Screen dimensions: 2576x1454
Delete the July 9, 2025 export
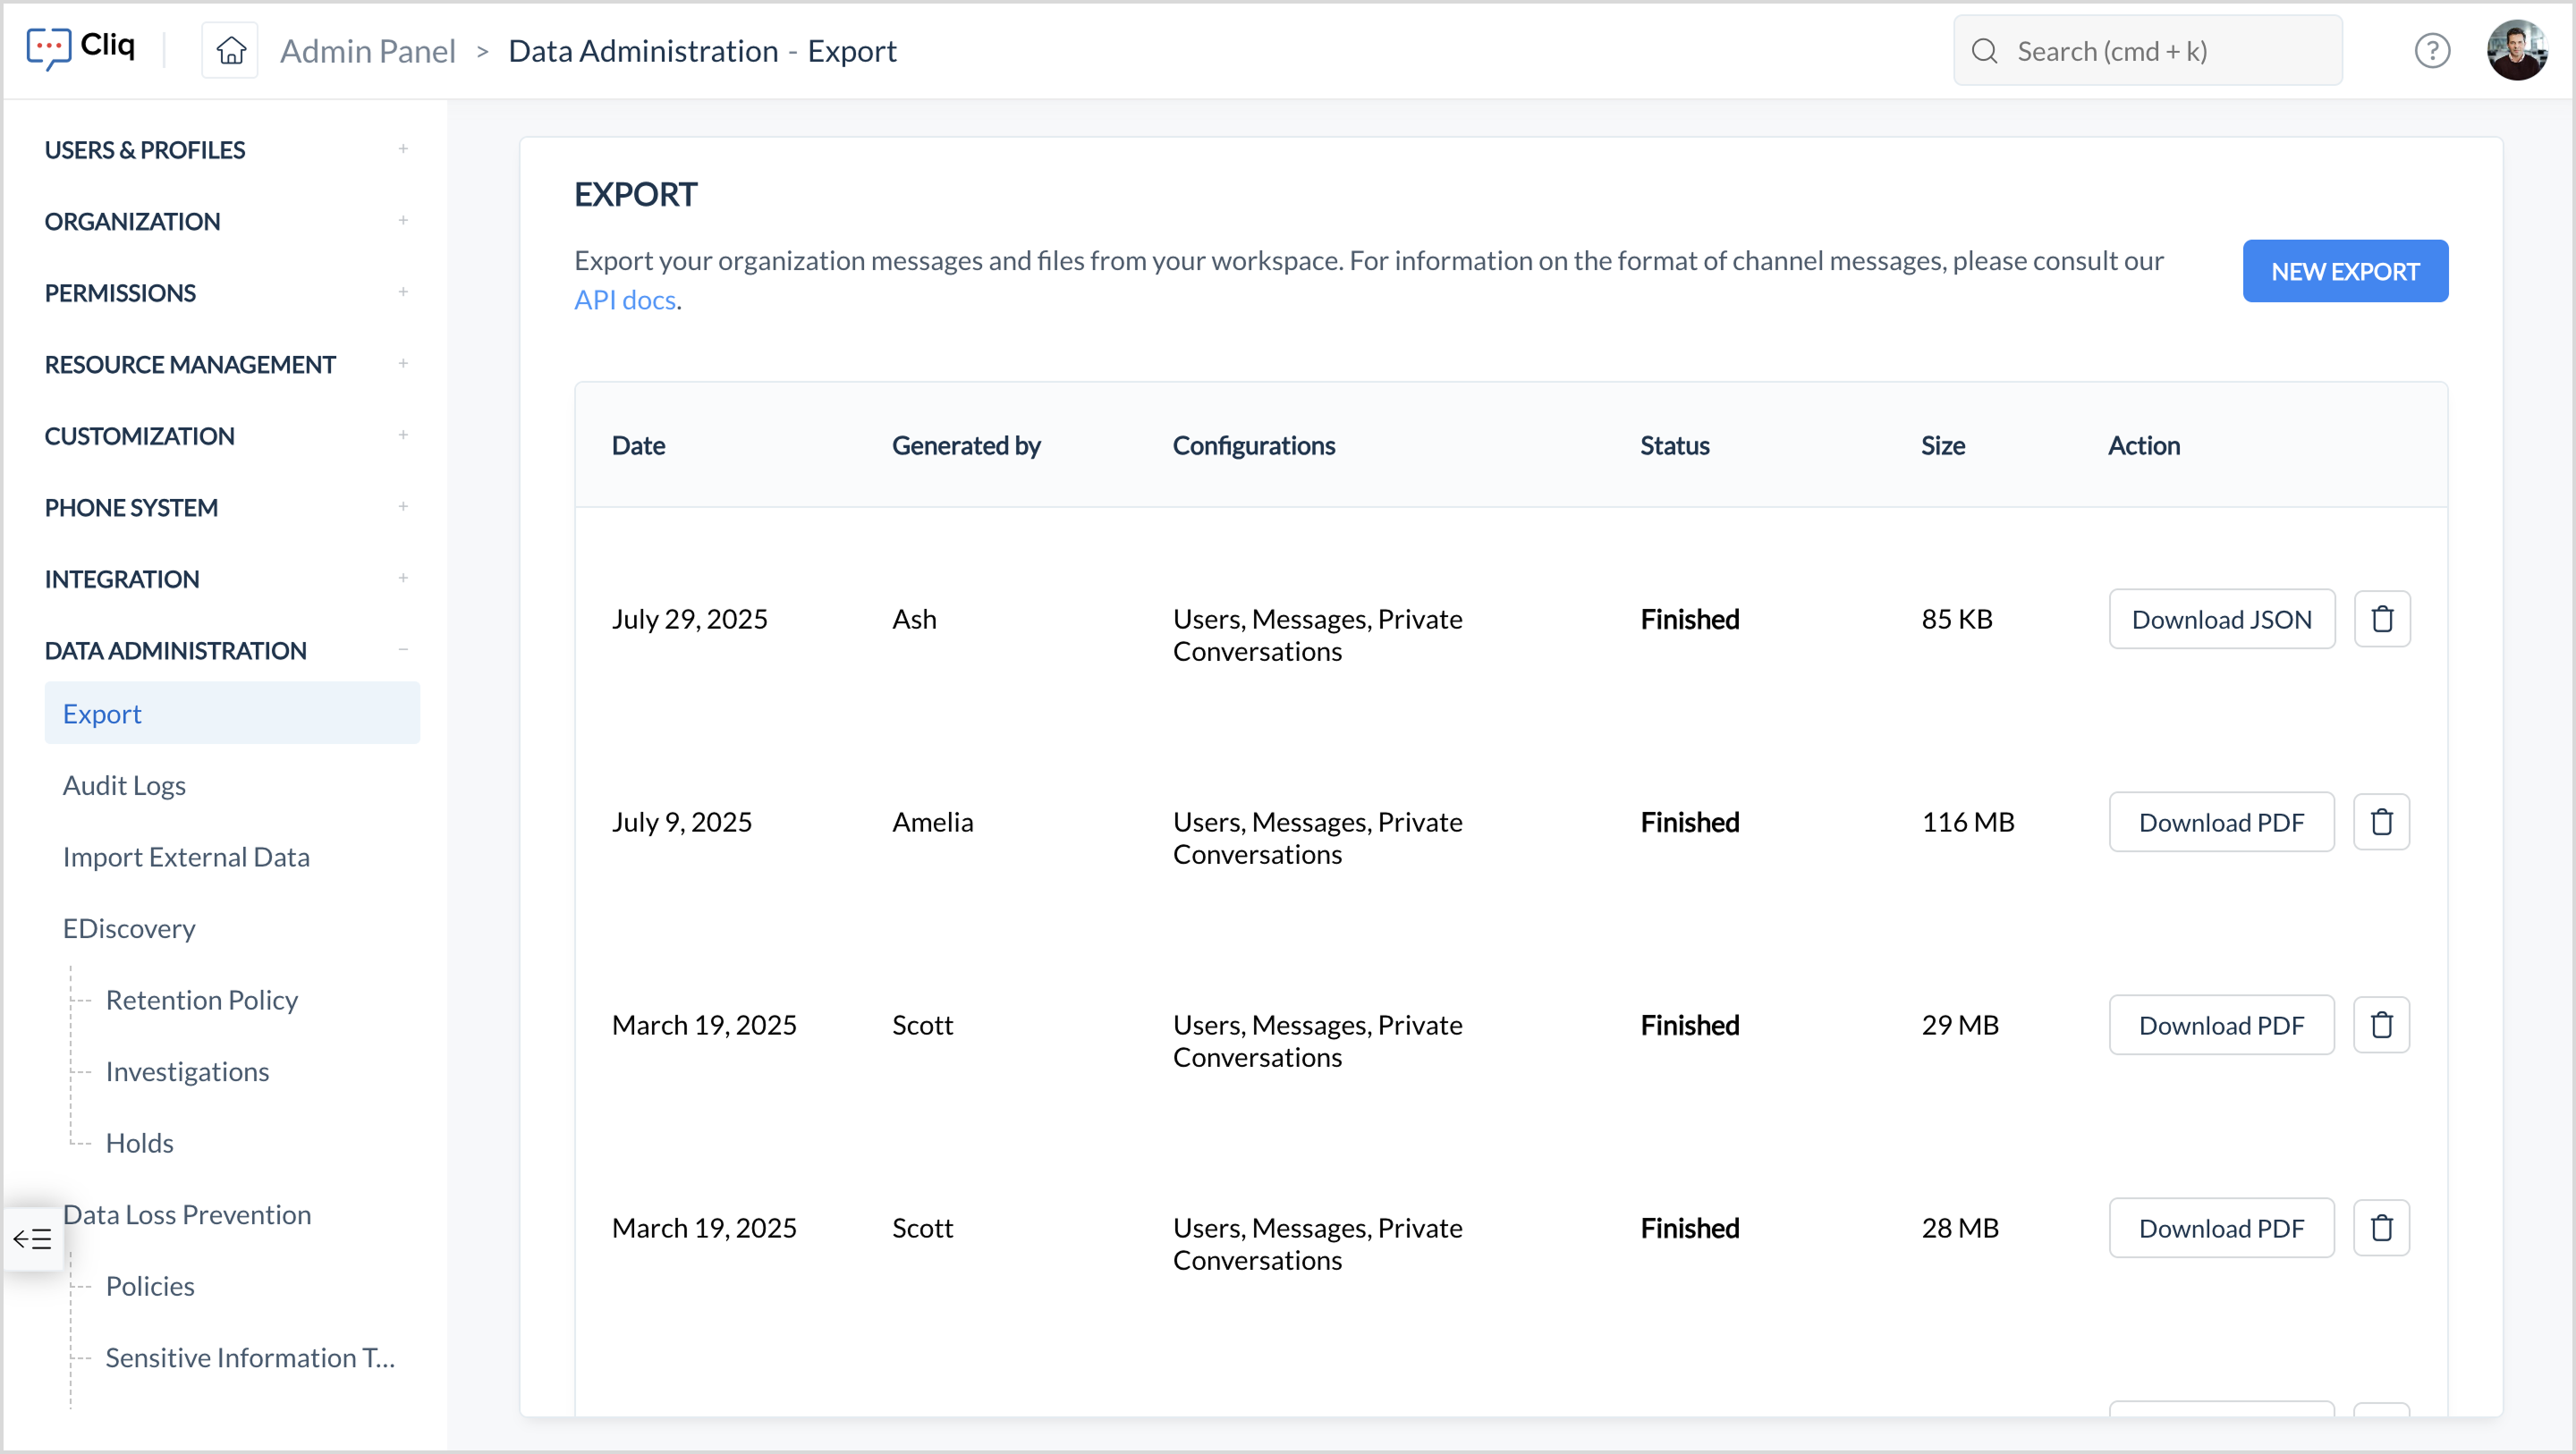[x=2382, y=822]
